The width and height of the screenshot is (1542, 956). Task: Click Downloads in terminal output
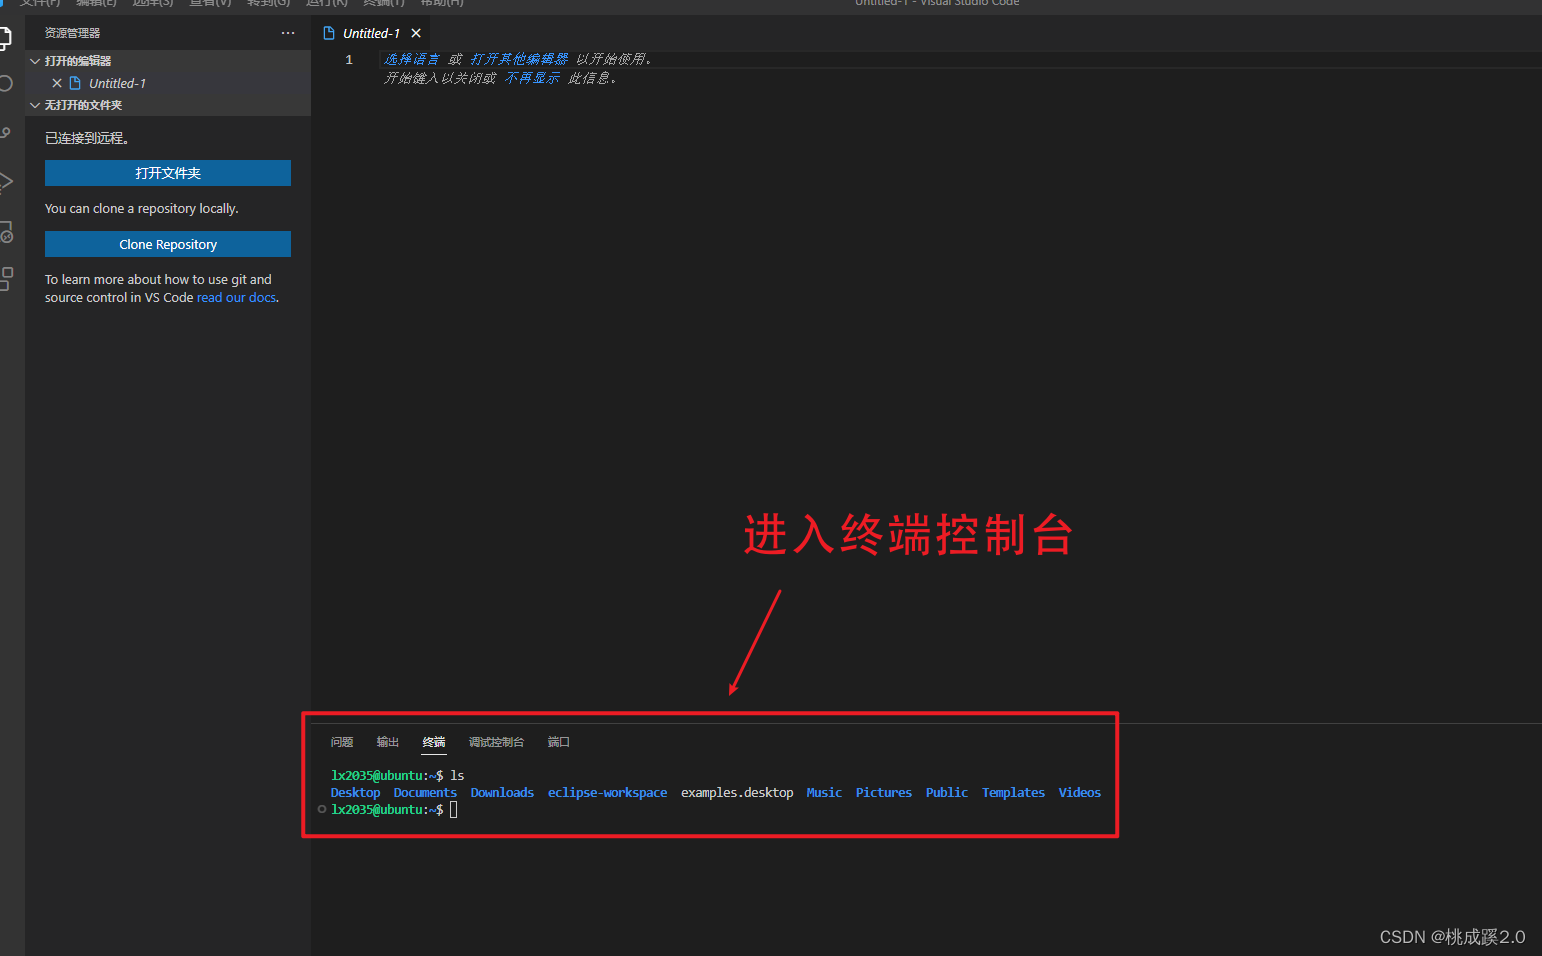tap(502, 793)
